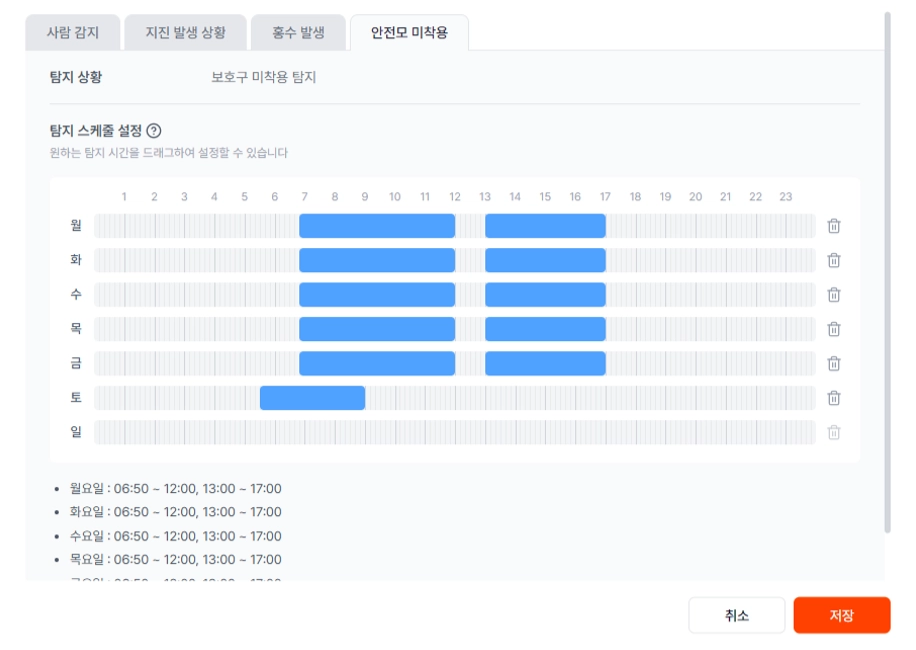Select Tuesday morning blue time block
The image size is (916, 650).
tap(377, 260)
